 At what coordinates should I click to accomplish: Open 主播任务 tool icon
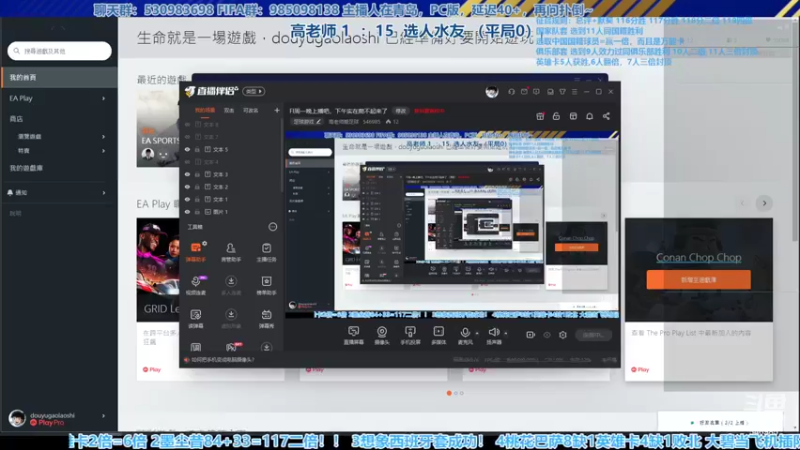[x=266, y=252]
